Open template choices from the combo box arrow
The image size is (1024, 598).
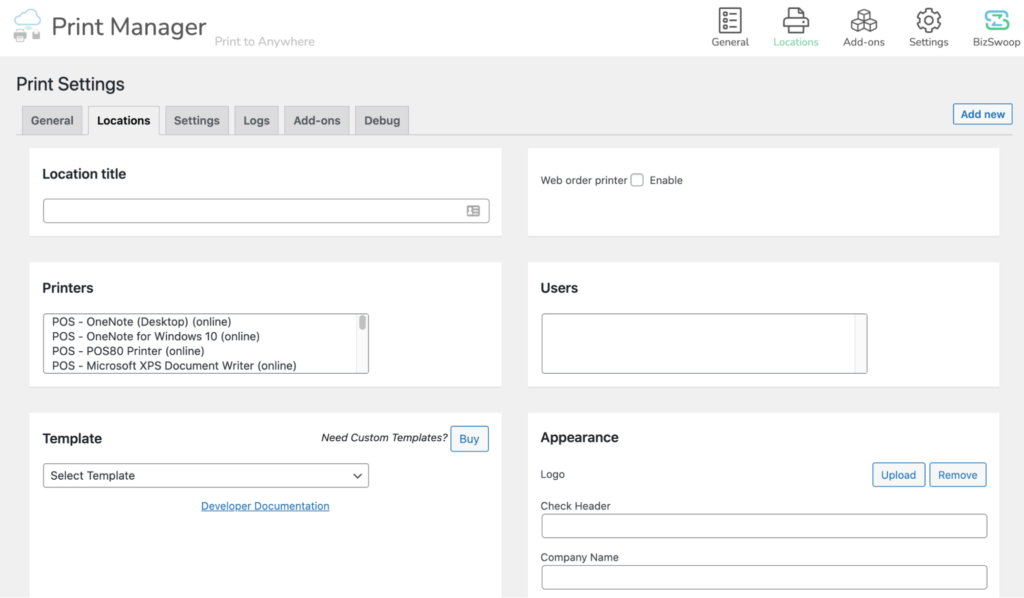357,475
